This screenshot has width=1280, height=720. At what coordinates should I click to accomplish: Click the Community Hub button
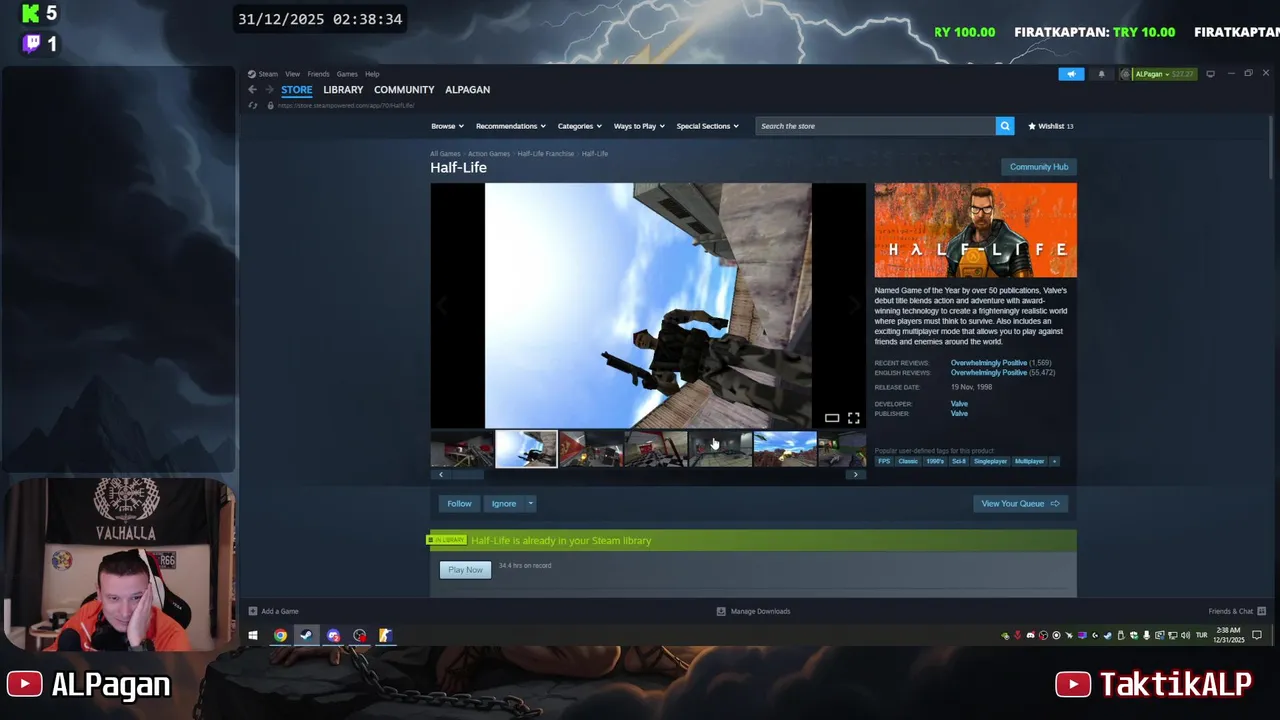1039,167
